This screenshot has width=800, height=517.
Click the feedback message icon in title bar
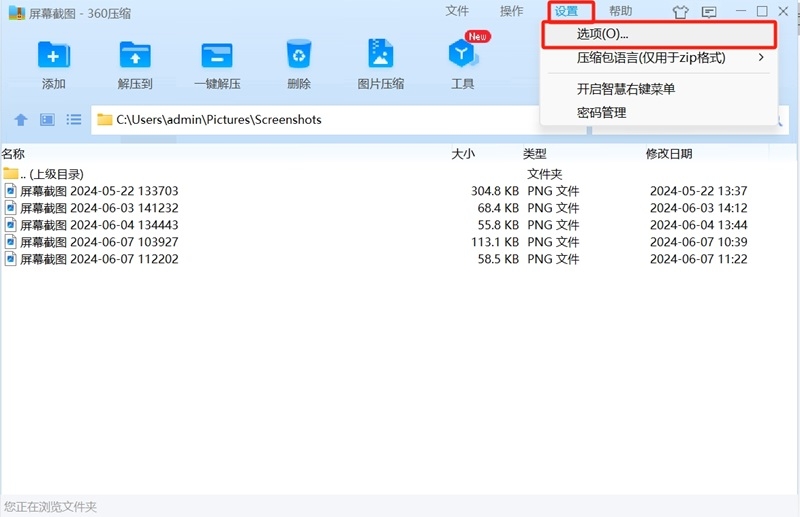click(x=709, y=12)
